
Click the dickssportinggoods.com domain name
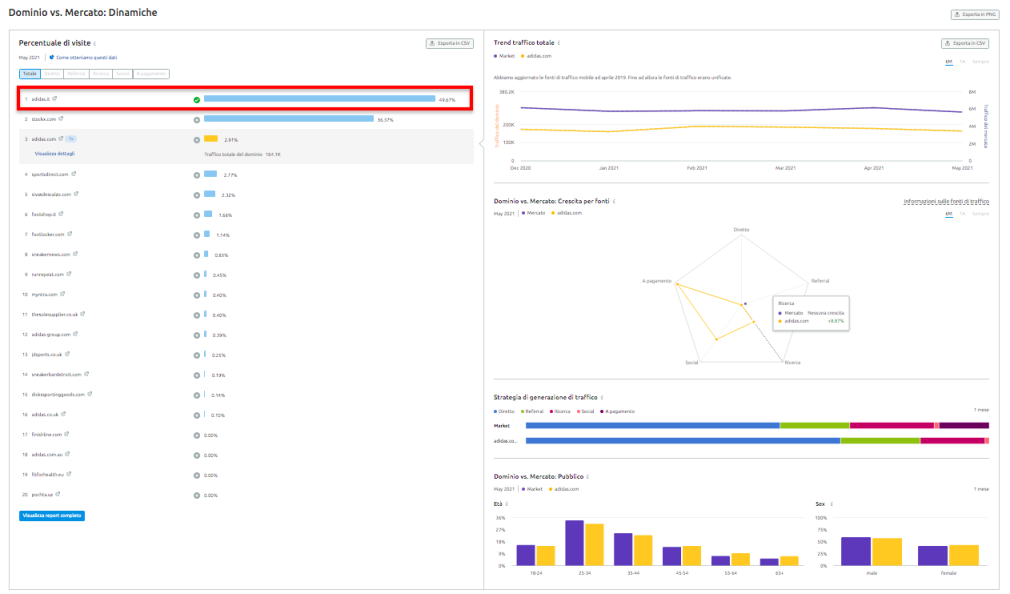58,394
